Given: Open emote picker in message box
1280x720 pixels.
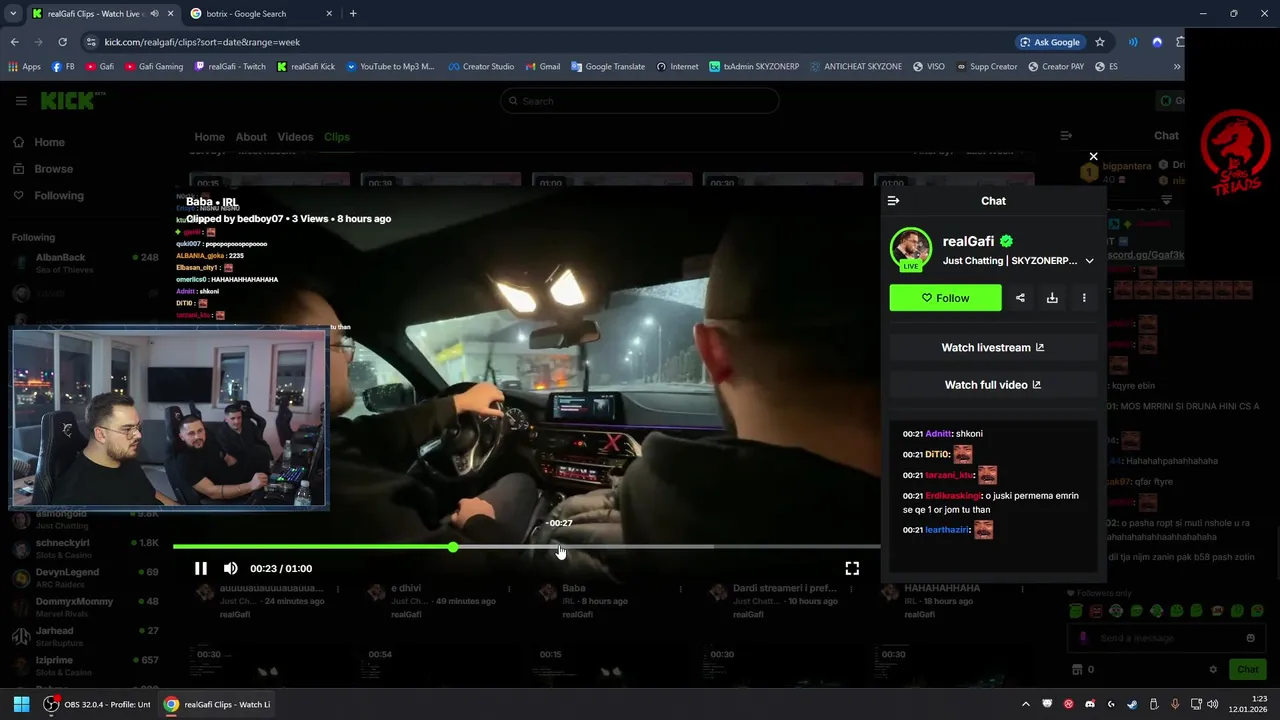Looking at the screenshot, I should 1250,638.
